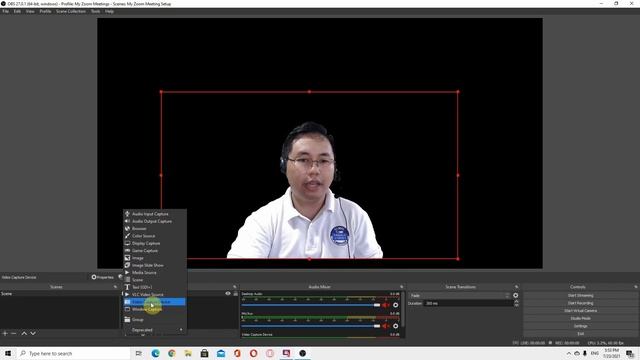Open Microsoft Edge from taskbar
This screenshot has width=640, height=360.
coord(156,353)
